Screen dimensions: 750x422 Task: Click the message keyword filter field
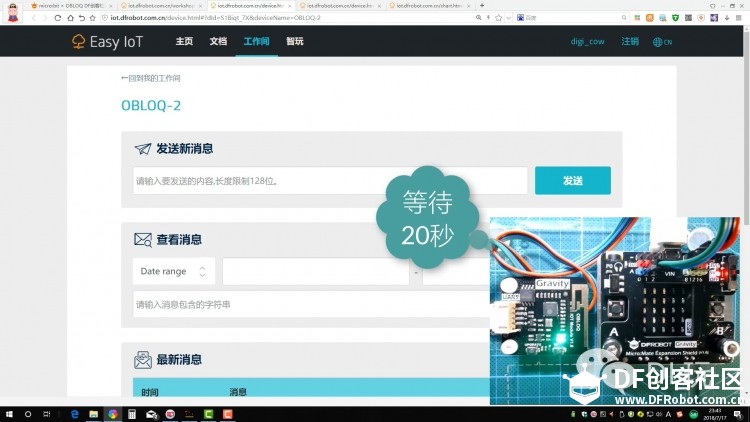(x=311, y=304)
